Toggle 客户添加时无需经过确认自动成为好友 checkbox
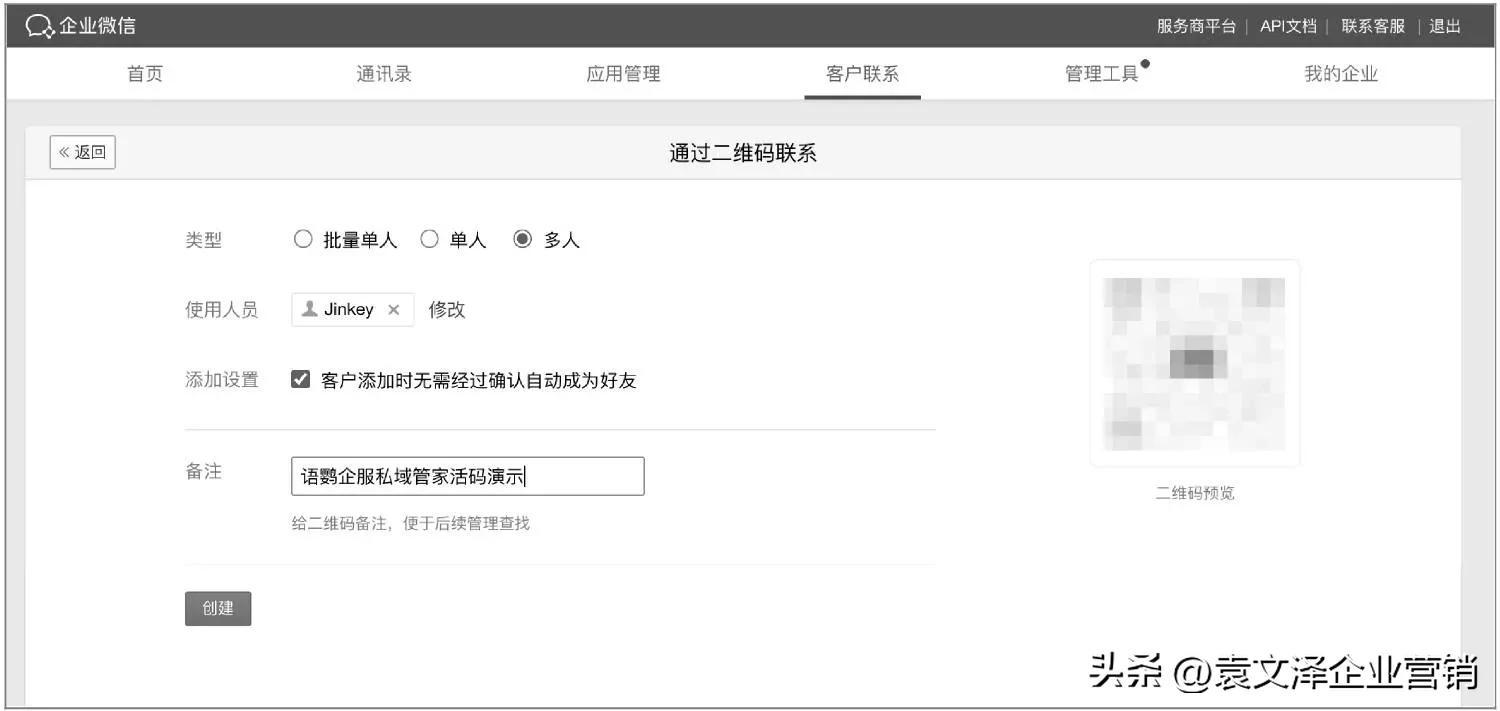The width and height of the screenshot is (1500, 711). coord(300,380)
